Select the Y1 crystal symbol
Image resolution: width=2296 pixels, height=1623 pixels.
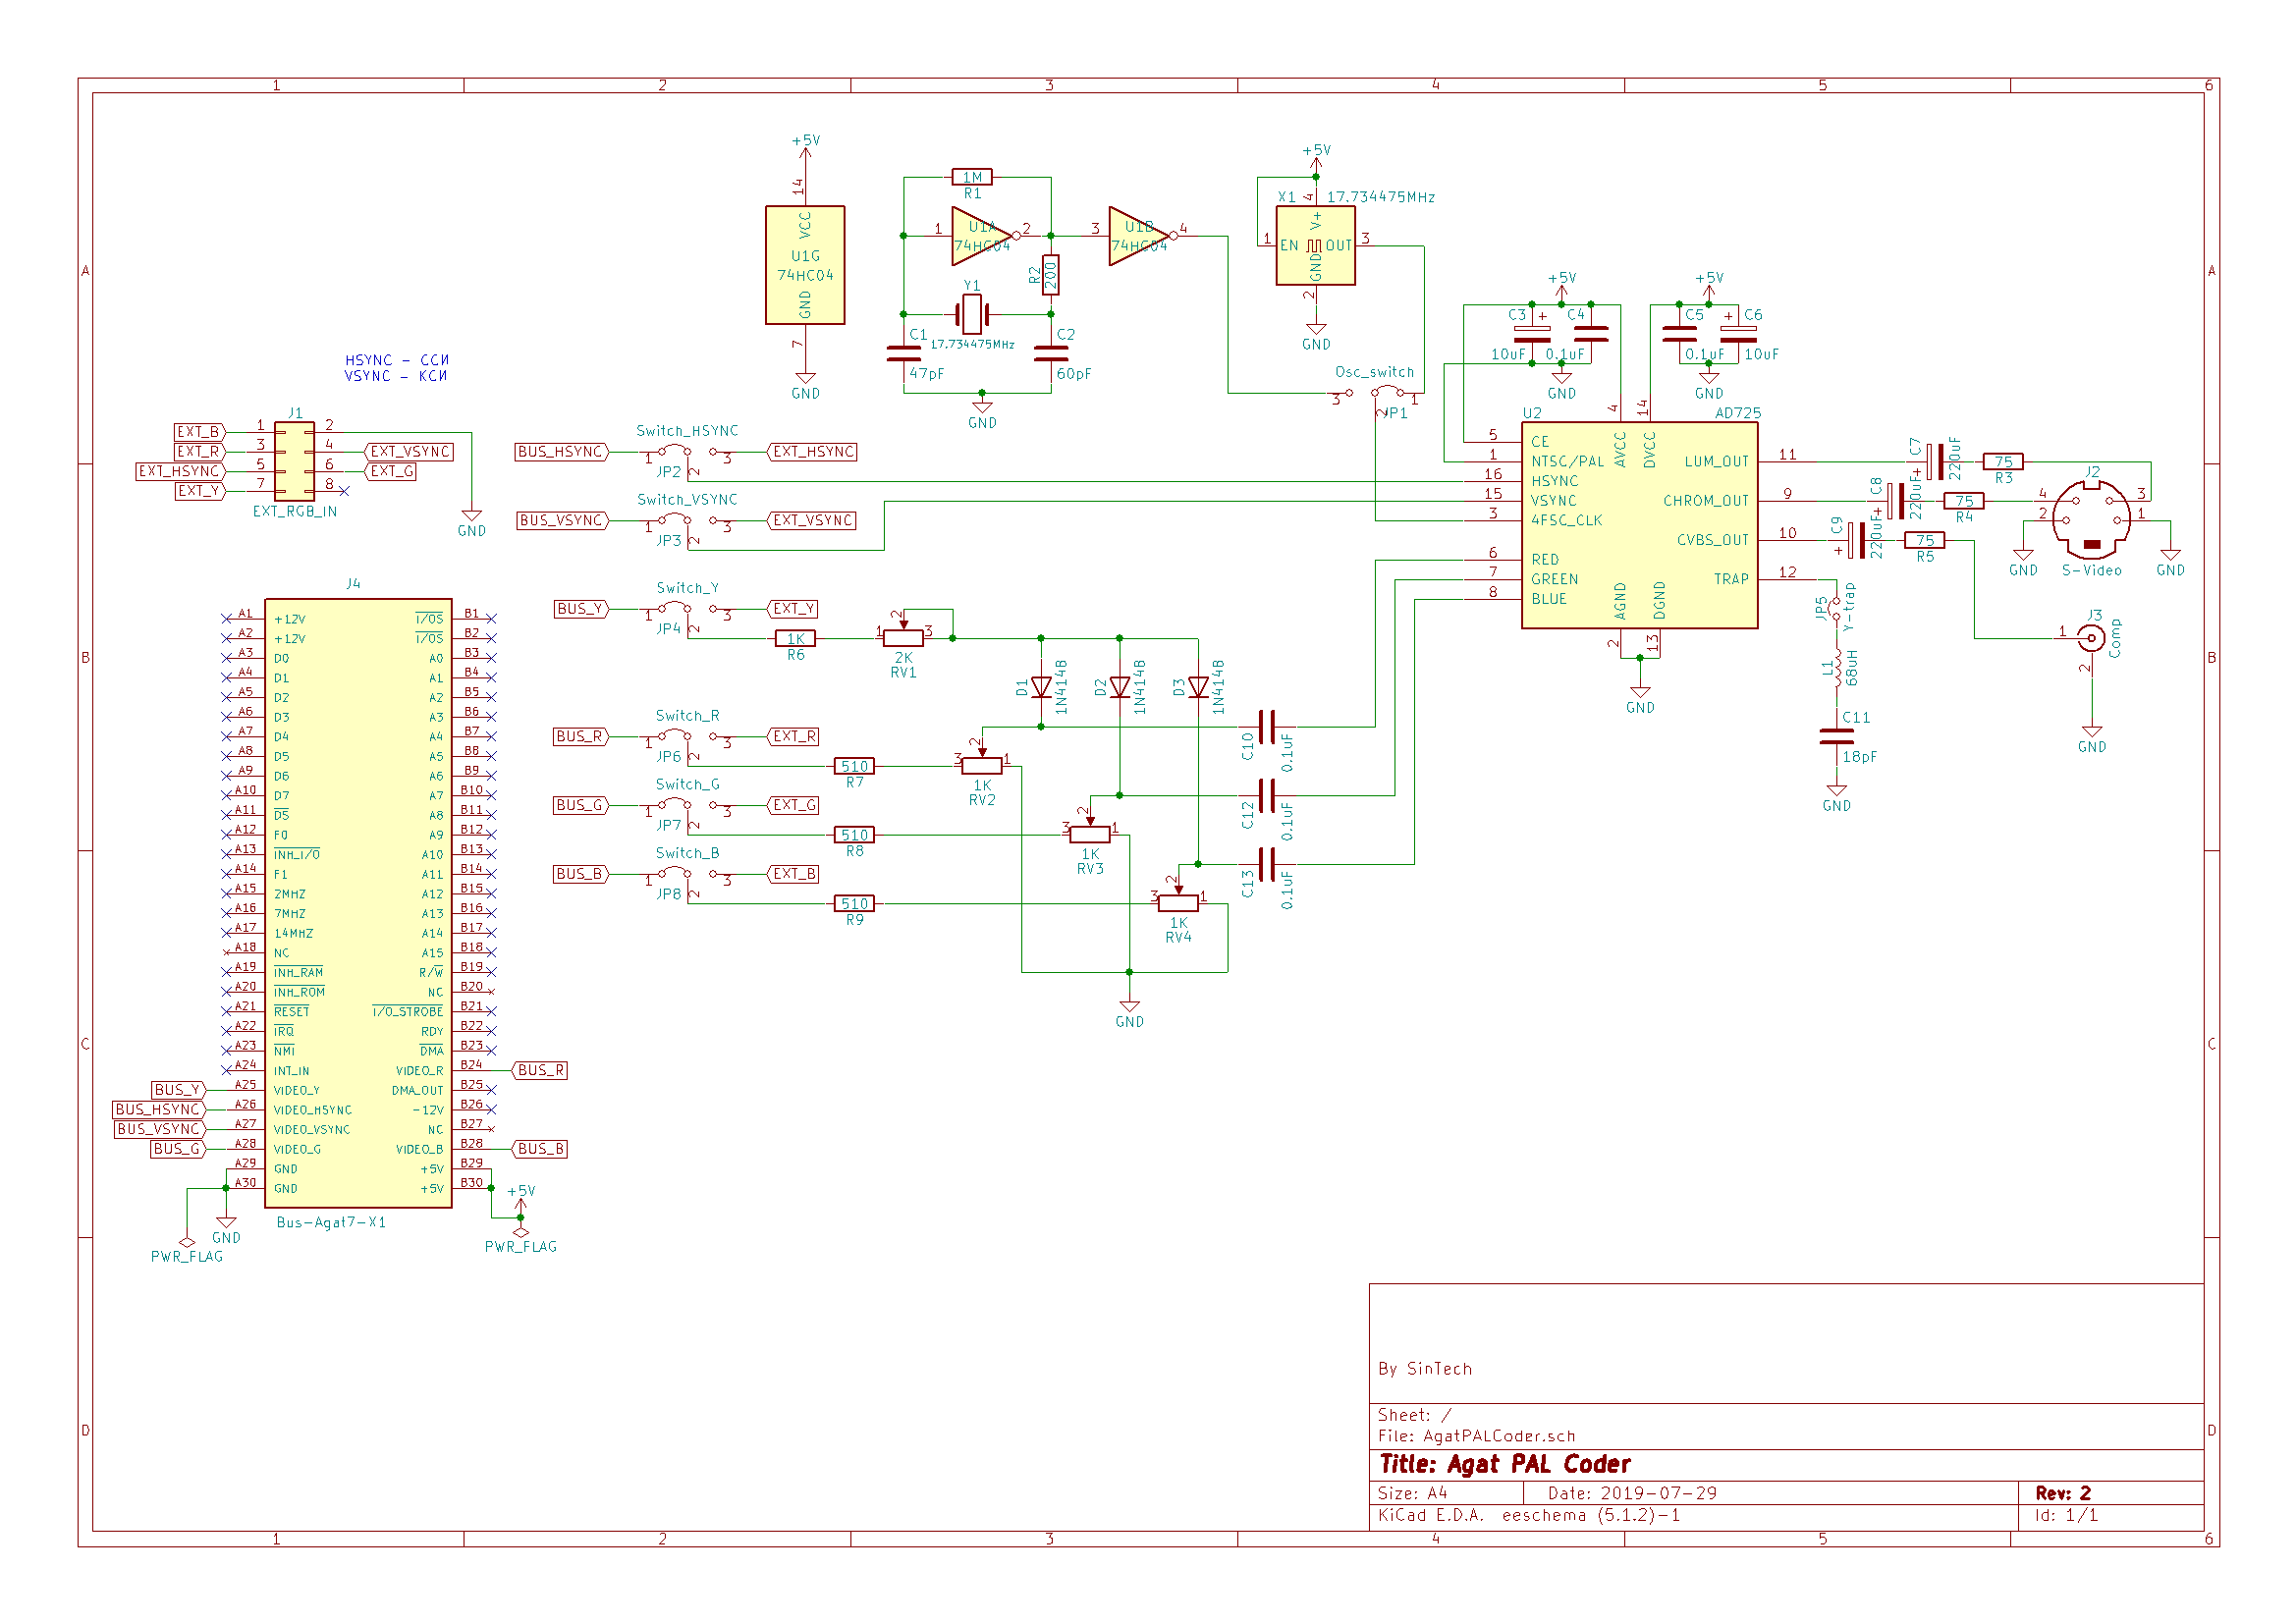(x=971, y=314)
